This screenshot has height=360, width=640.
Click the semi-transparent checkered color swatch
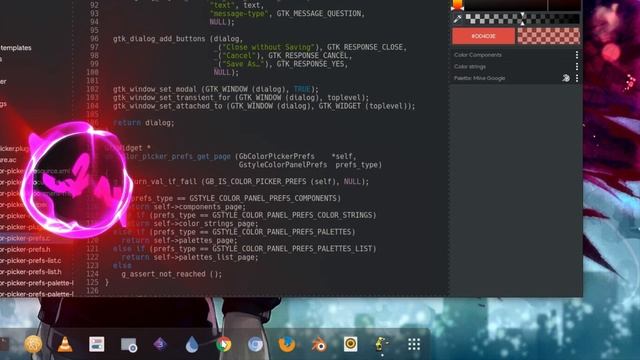click(x=549, y=36)
